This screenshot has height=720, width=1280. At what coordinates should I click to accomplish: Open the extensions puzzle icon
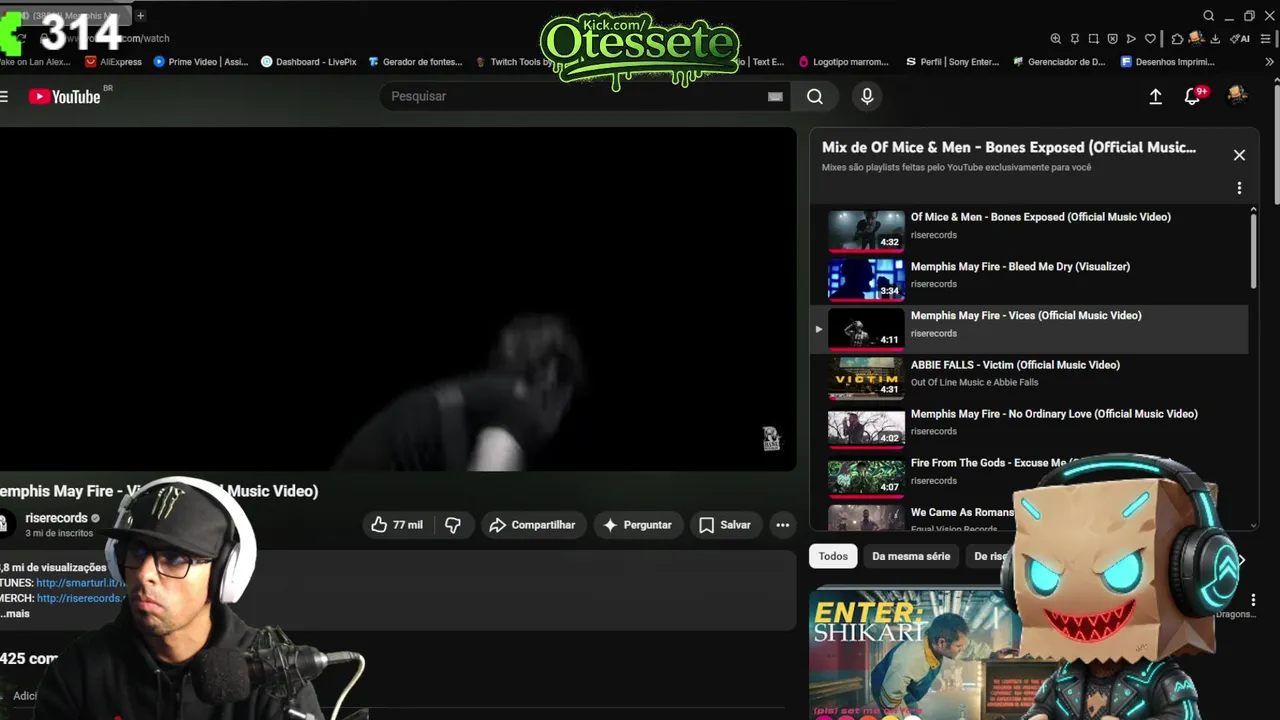point(1177,39)
